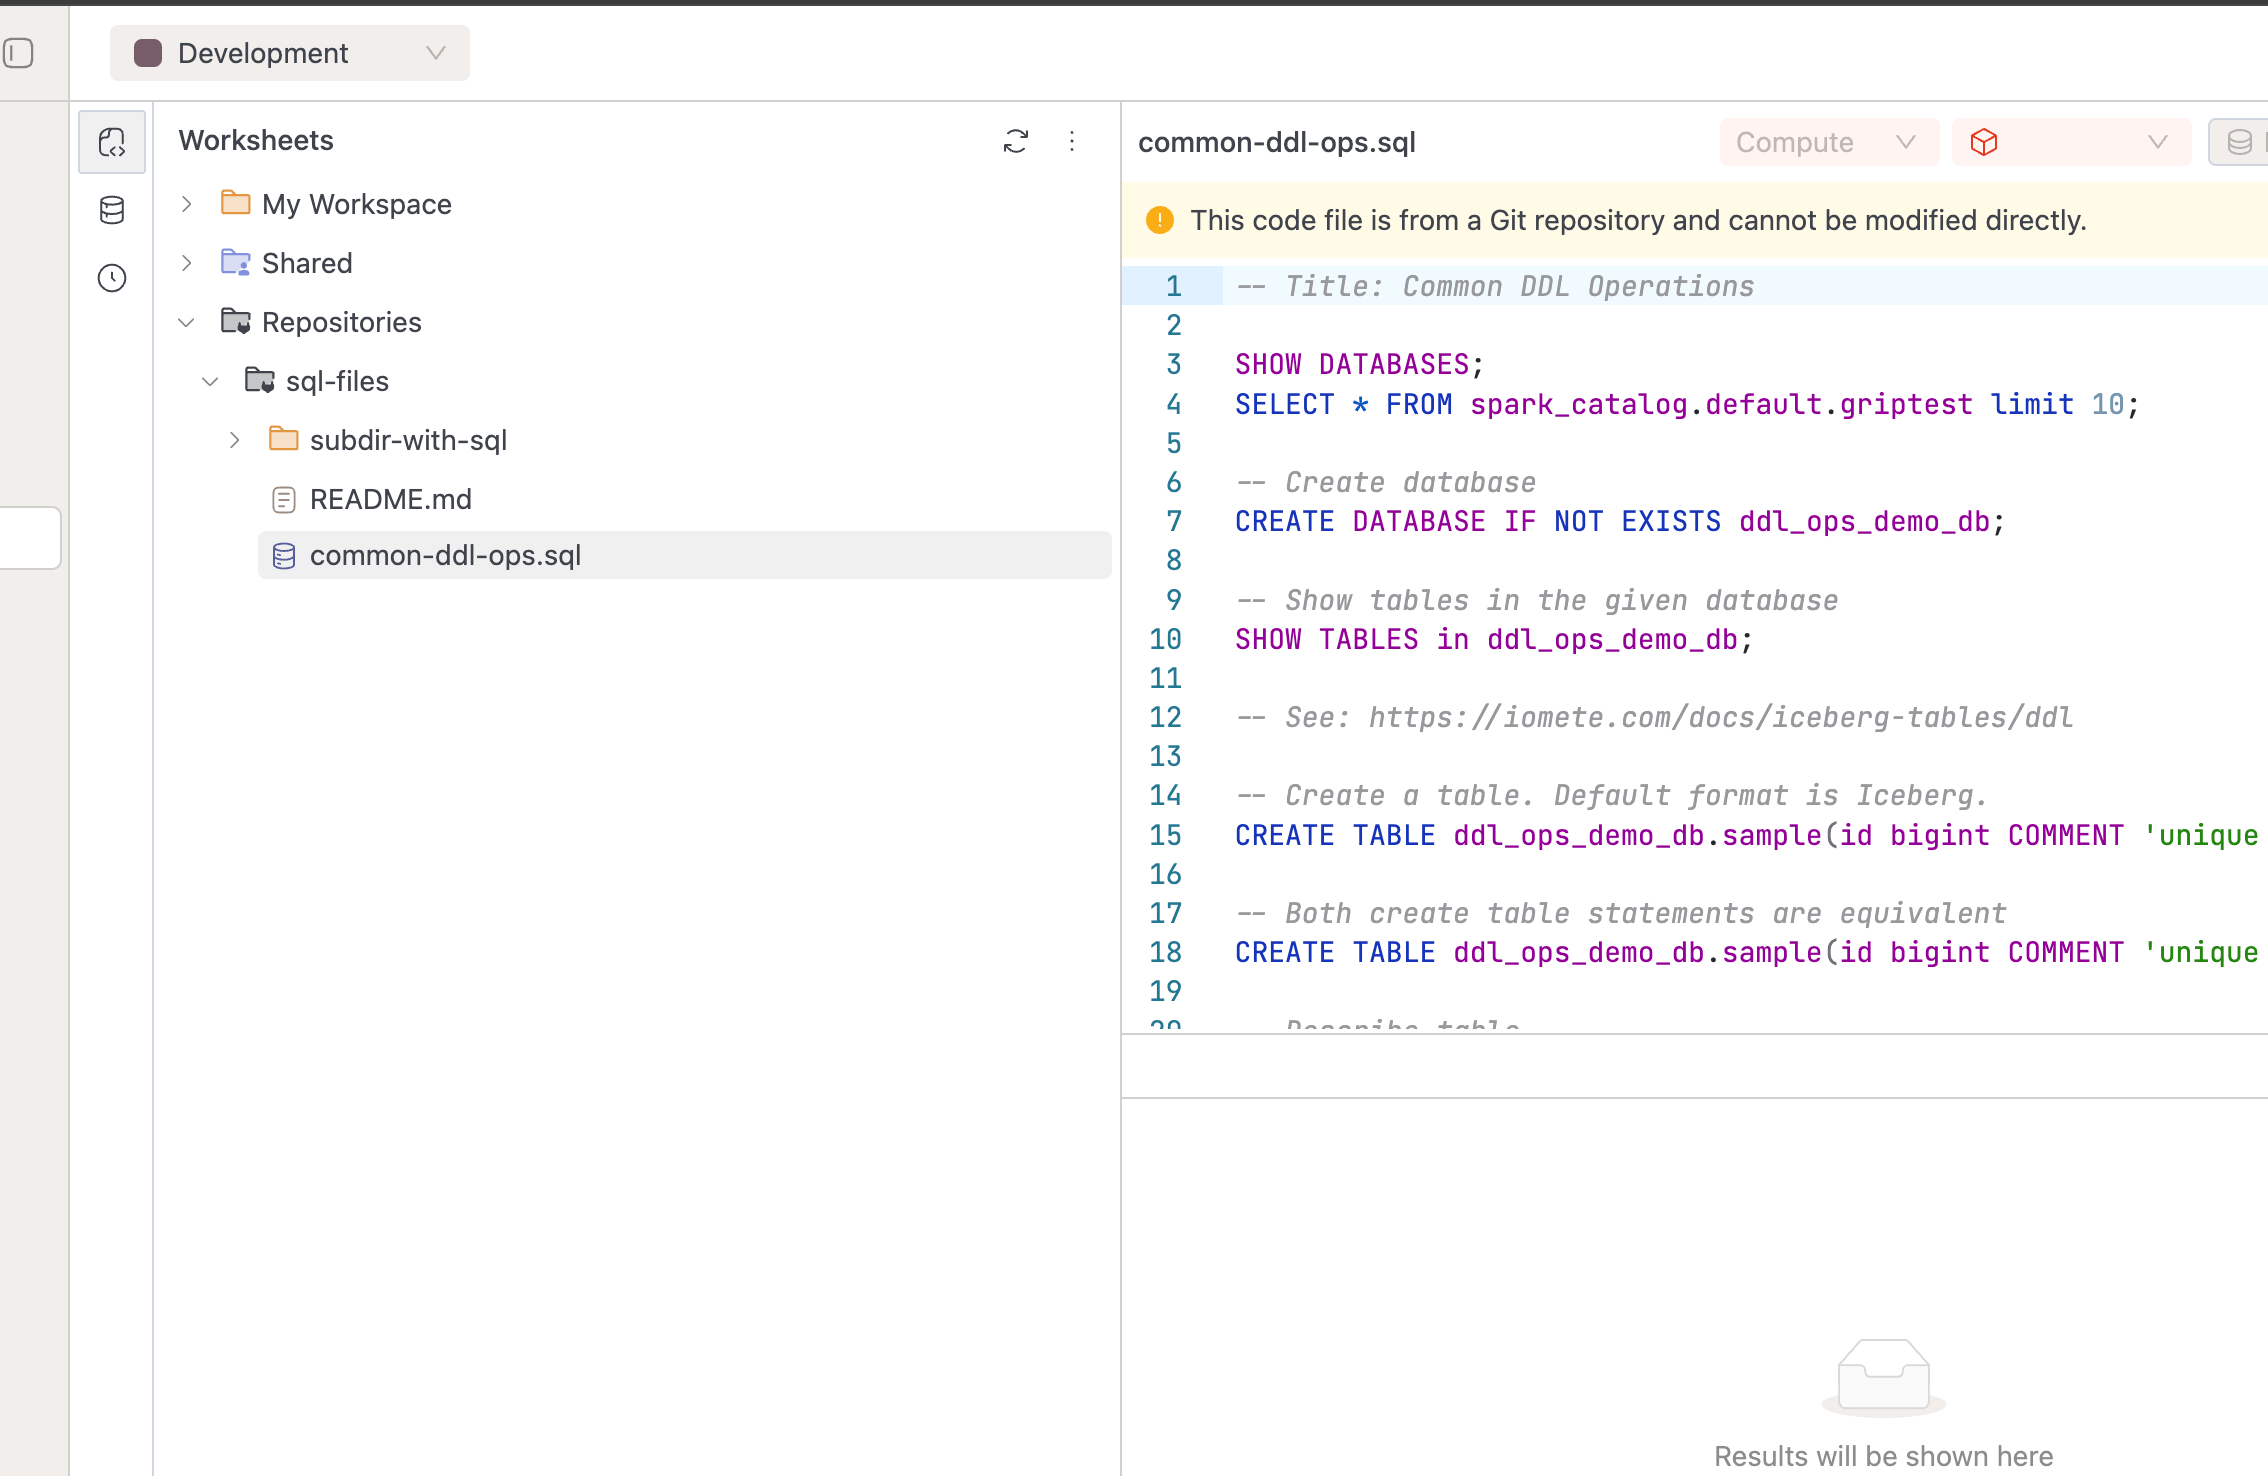Viewport: 2268px width, 1476px height.
Task: Click the 'Both create table statements' comment
Action: pos(1621,913)
